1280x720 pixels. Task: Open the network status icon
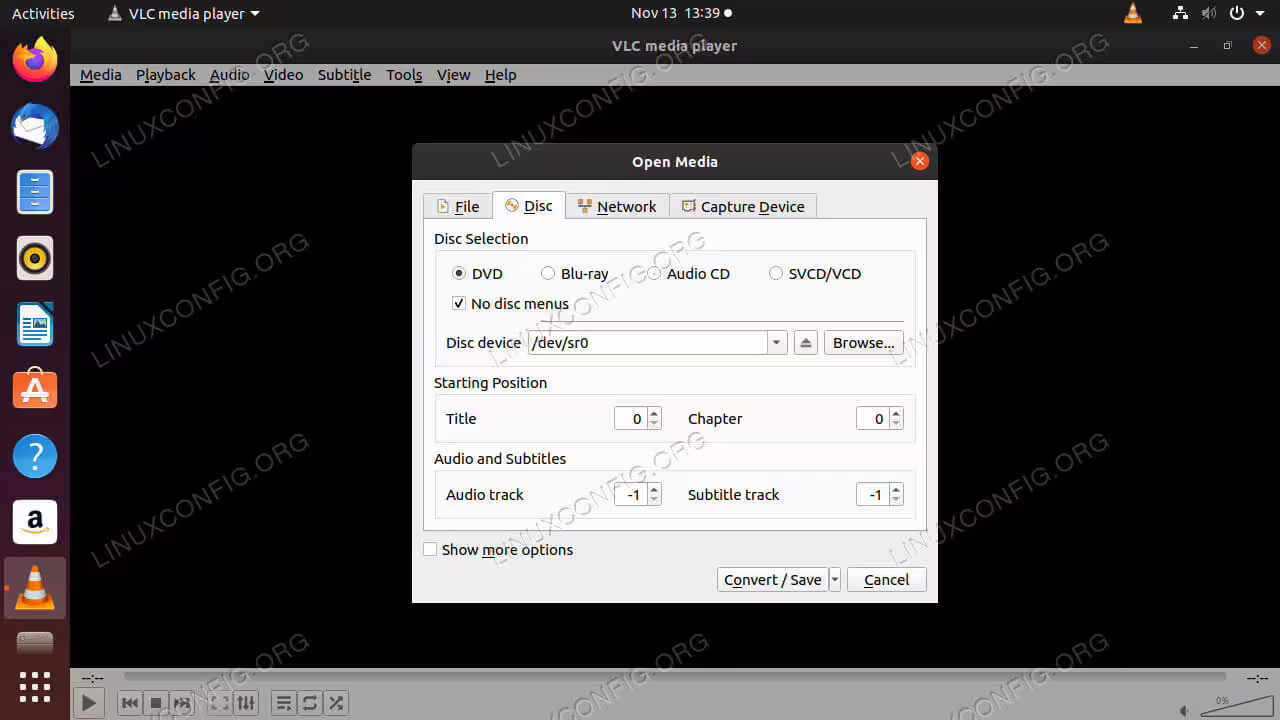(1181, 13)
